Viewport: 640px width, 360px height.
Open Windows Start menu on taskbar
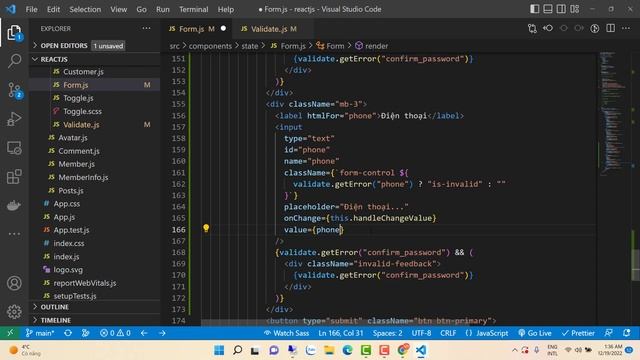[x=219, y=350]
